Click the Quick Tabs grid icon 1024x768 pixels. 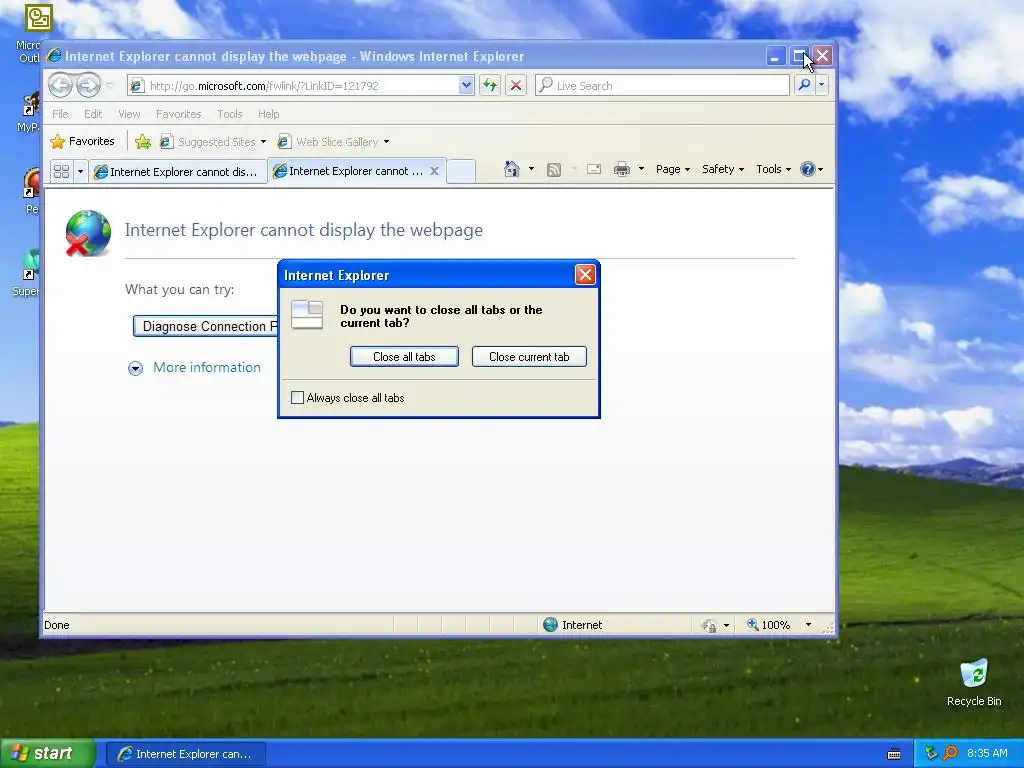(x=61, y=171)
